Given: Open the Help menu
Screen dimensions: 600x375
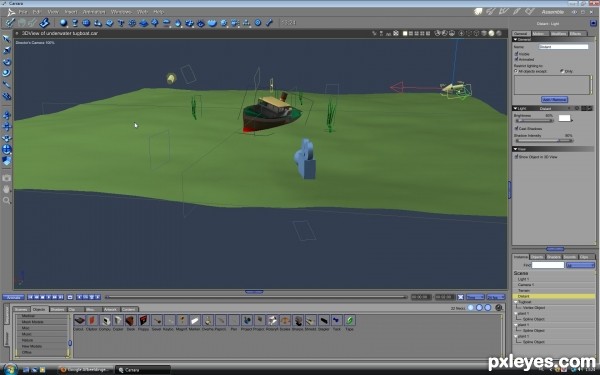Looking at the screenshot, I should (158, 12).
